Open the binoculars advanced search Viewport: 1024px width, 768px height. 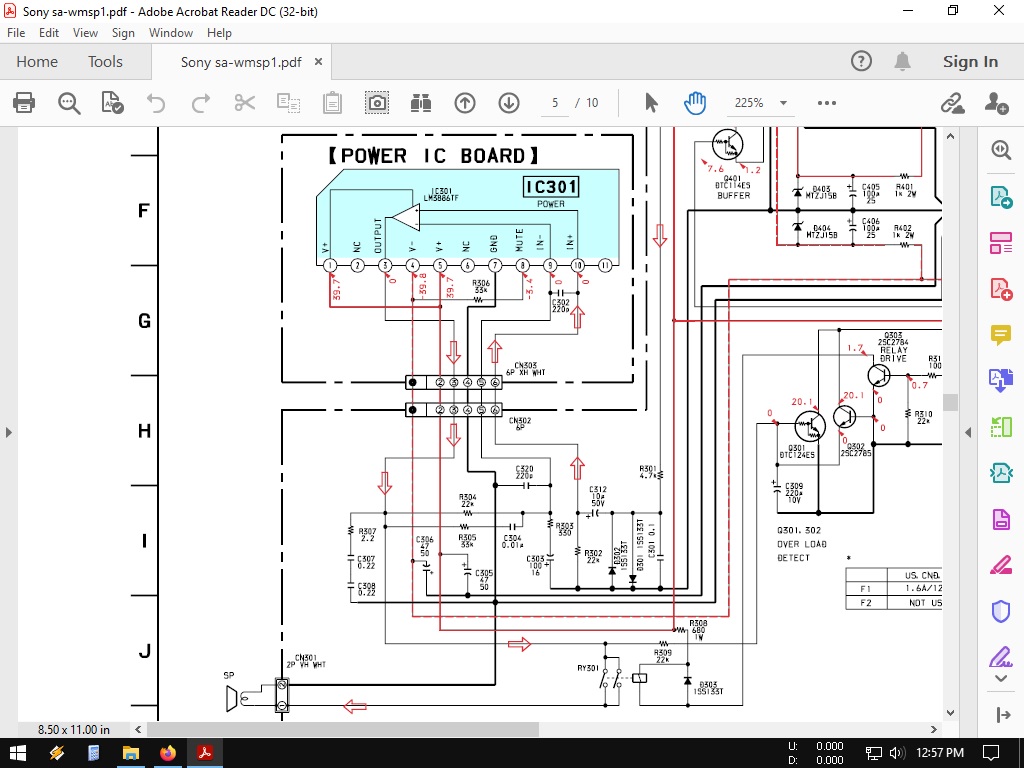tap(421, 103)
